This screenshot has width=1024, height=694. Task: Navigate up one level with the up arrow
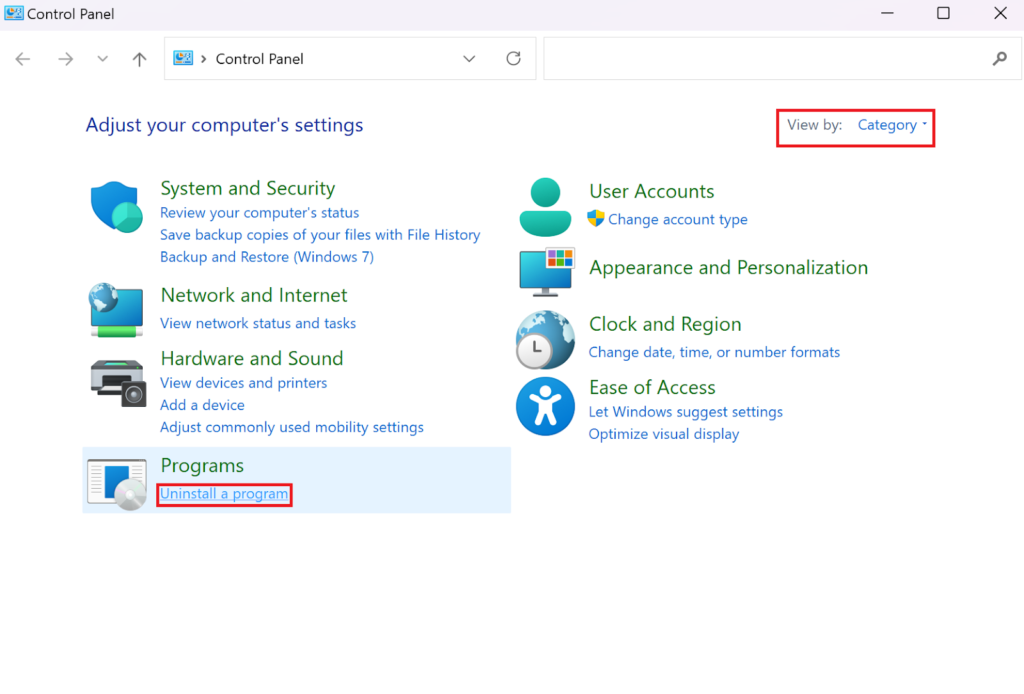coord(139,58)
